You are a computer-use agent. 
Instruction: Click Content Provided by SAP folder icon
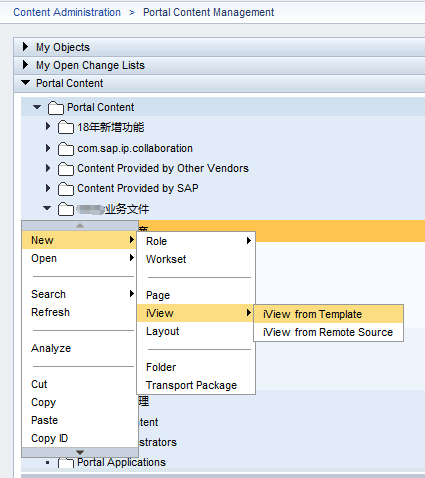[66, 189]
